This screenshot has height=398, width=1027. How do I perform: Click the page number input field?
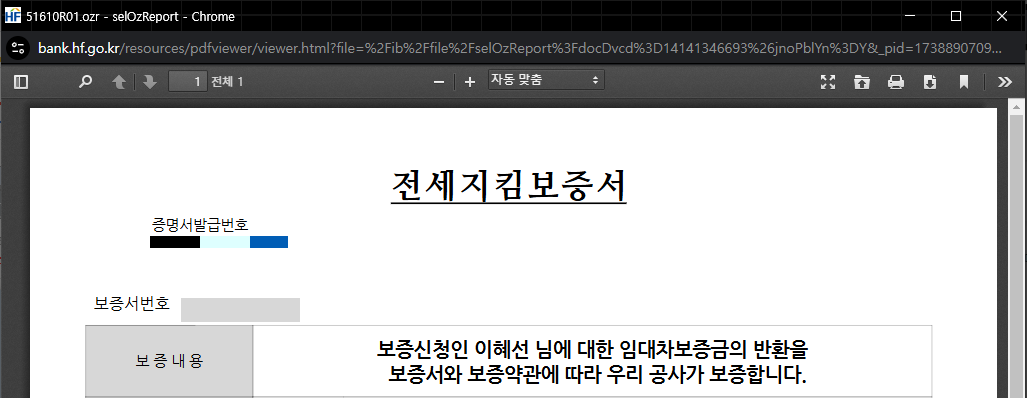pyautogui.click(x=188, y=82)
